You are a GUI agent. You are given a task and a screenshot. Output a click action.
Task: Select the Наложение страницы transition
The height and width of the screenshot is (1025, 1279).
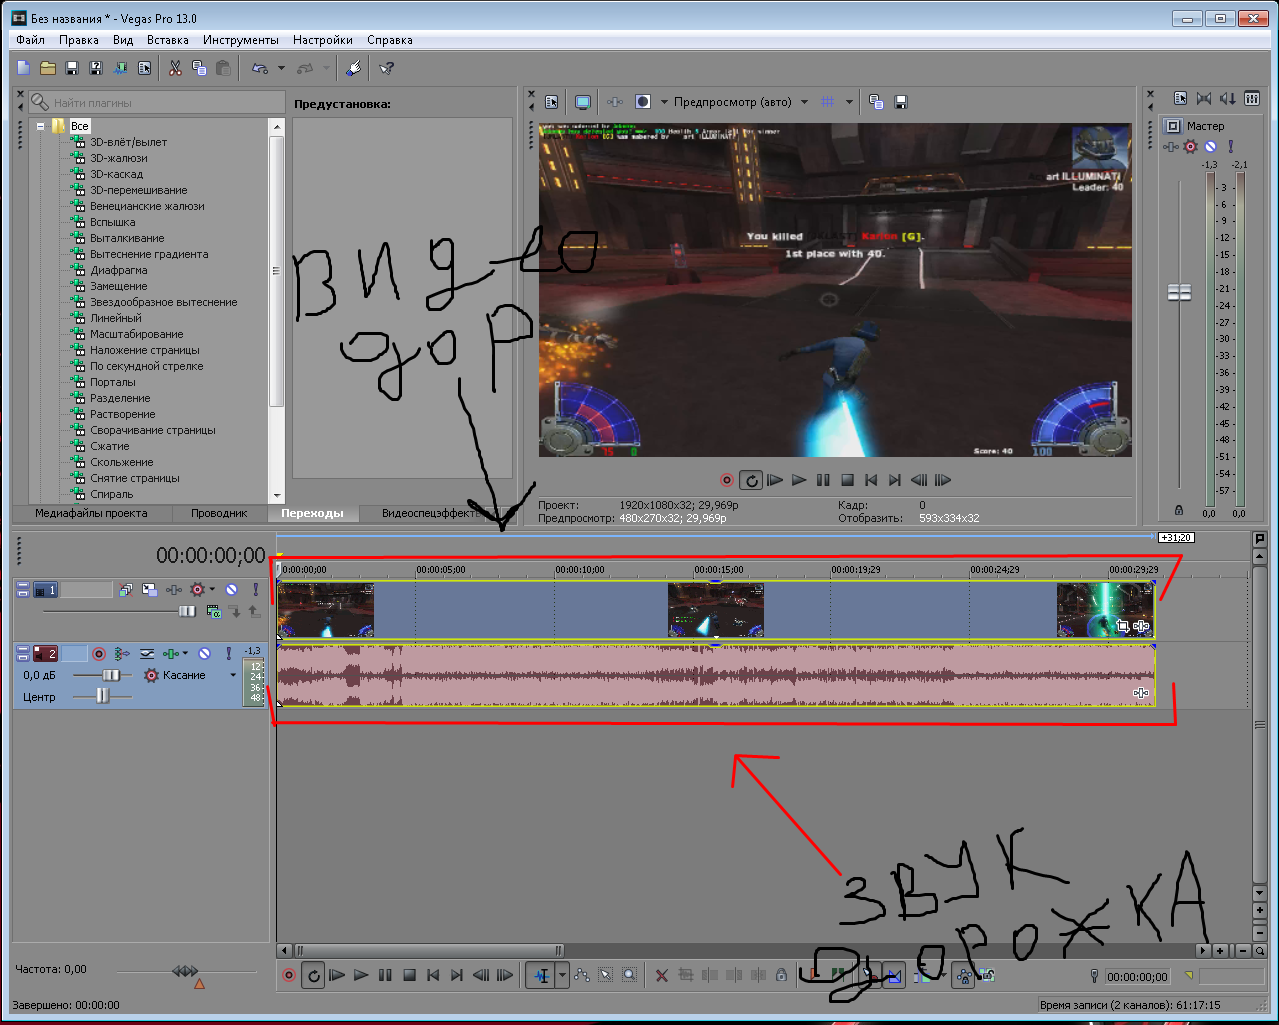[x=144, y=350]
